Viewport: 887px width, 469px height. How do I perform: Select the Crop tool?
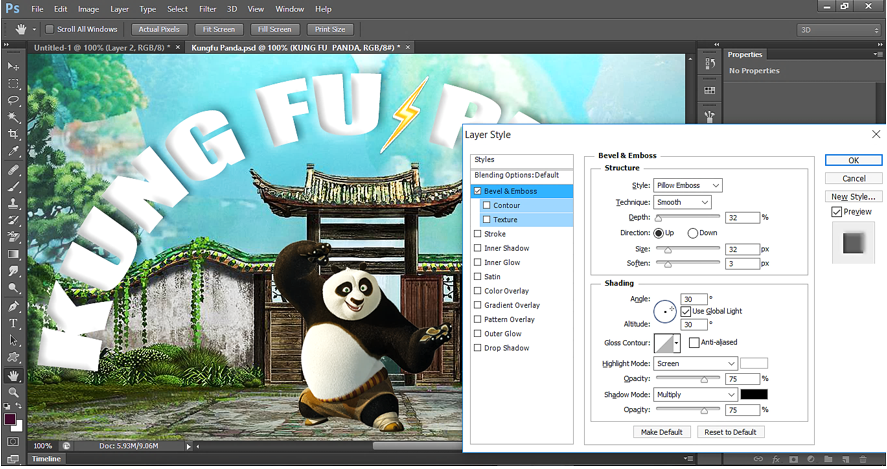[x=13, y=135]
